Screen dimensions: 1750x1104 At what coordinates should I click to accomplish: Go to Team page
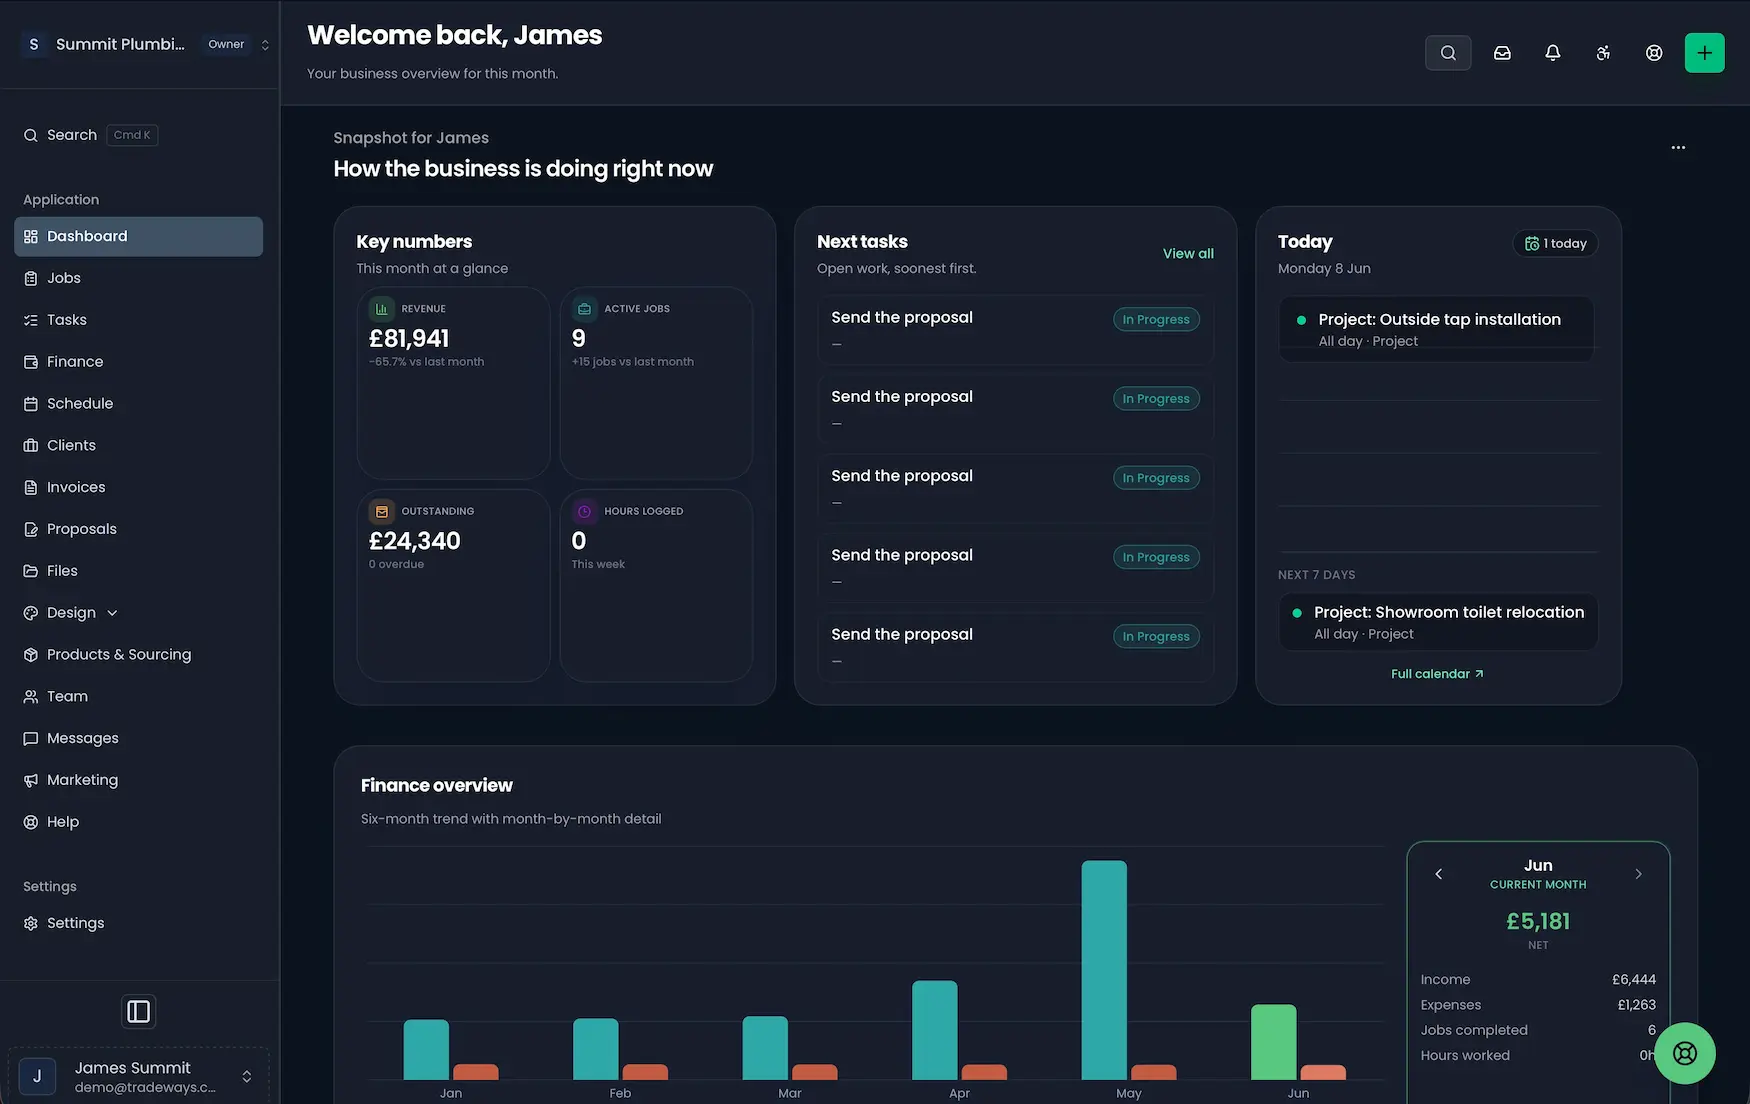coord(139,696)
